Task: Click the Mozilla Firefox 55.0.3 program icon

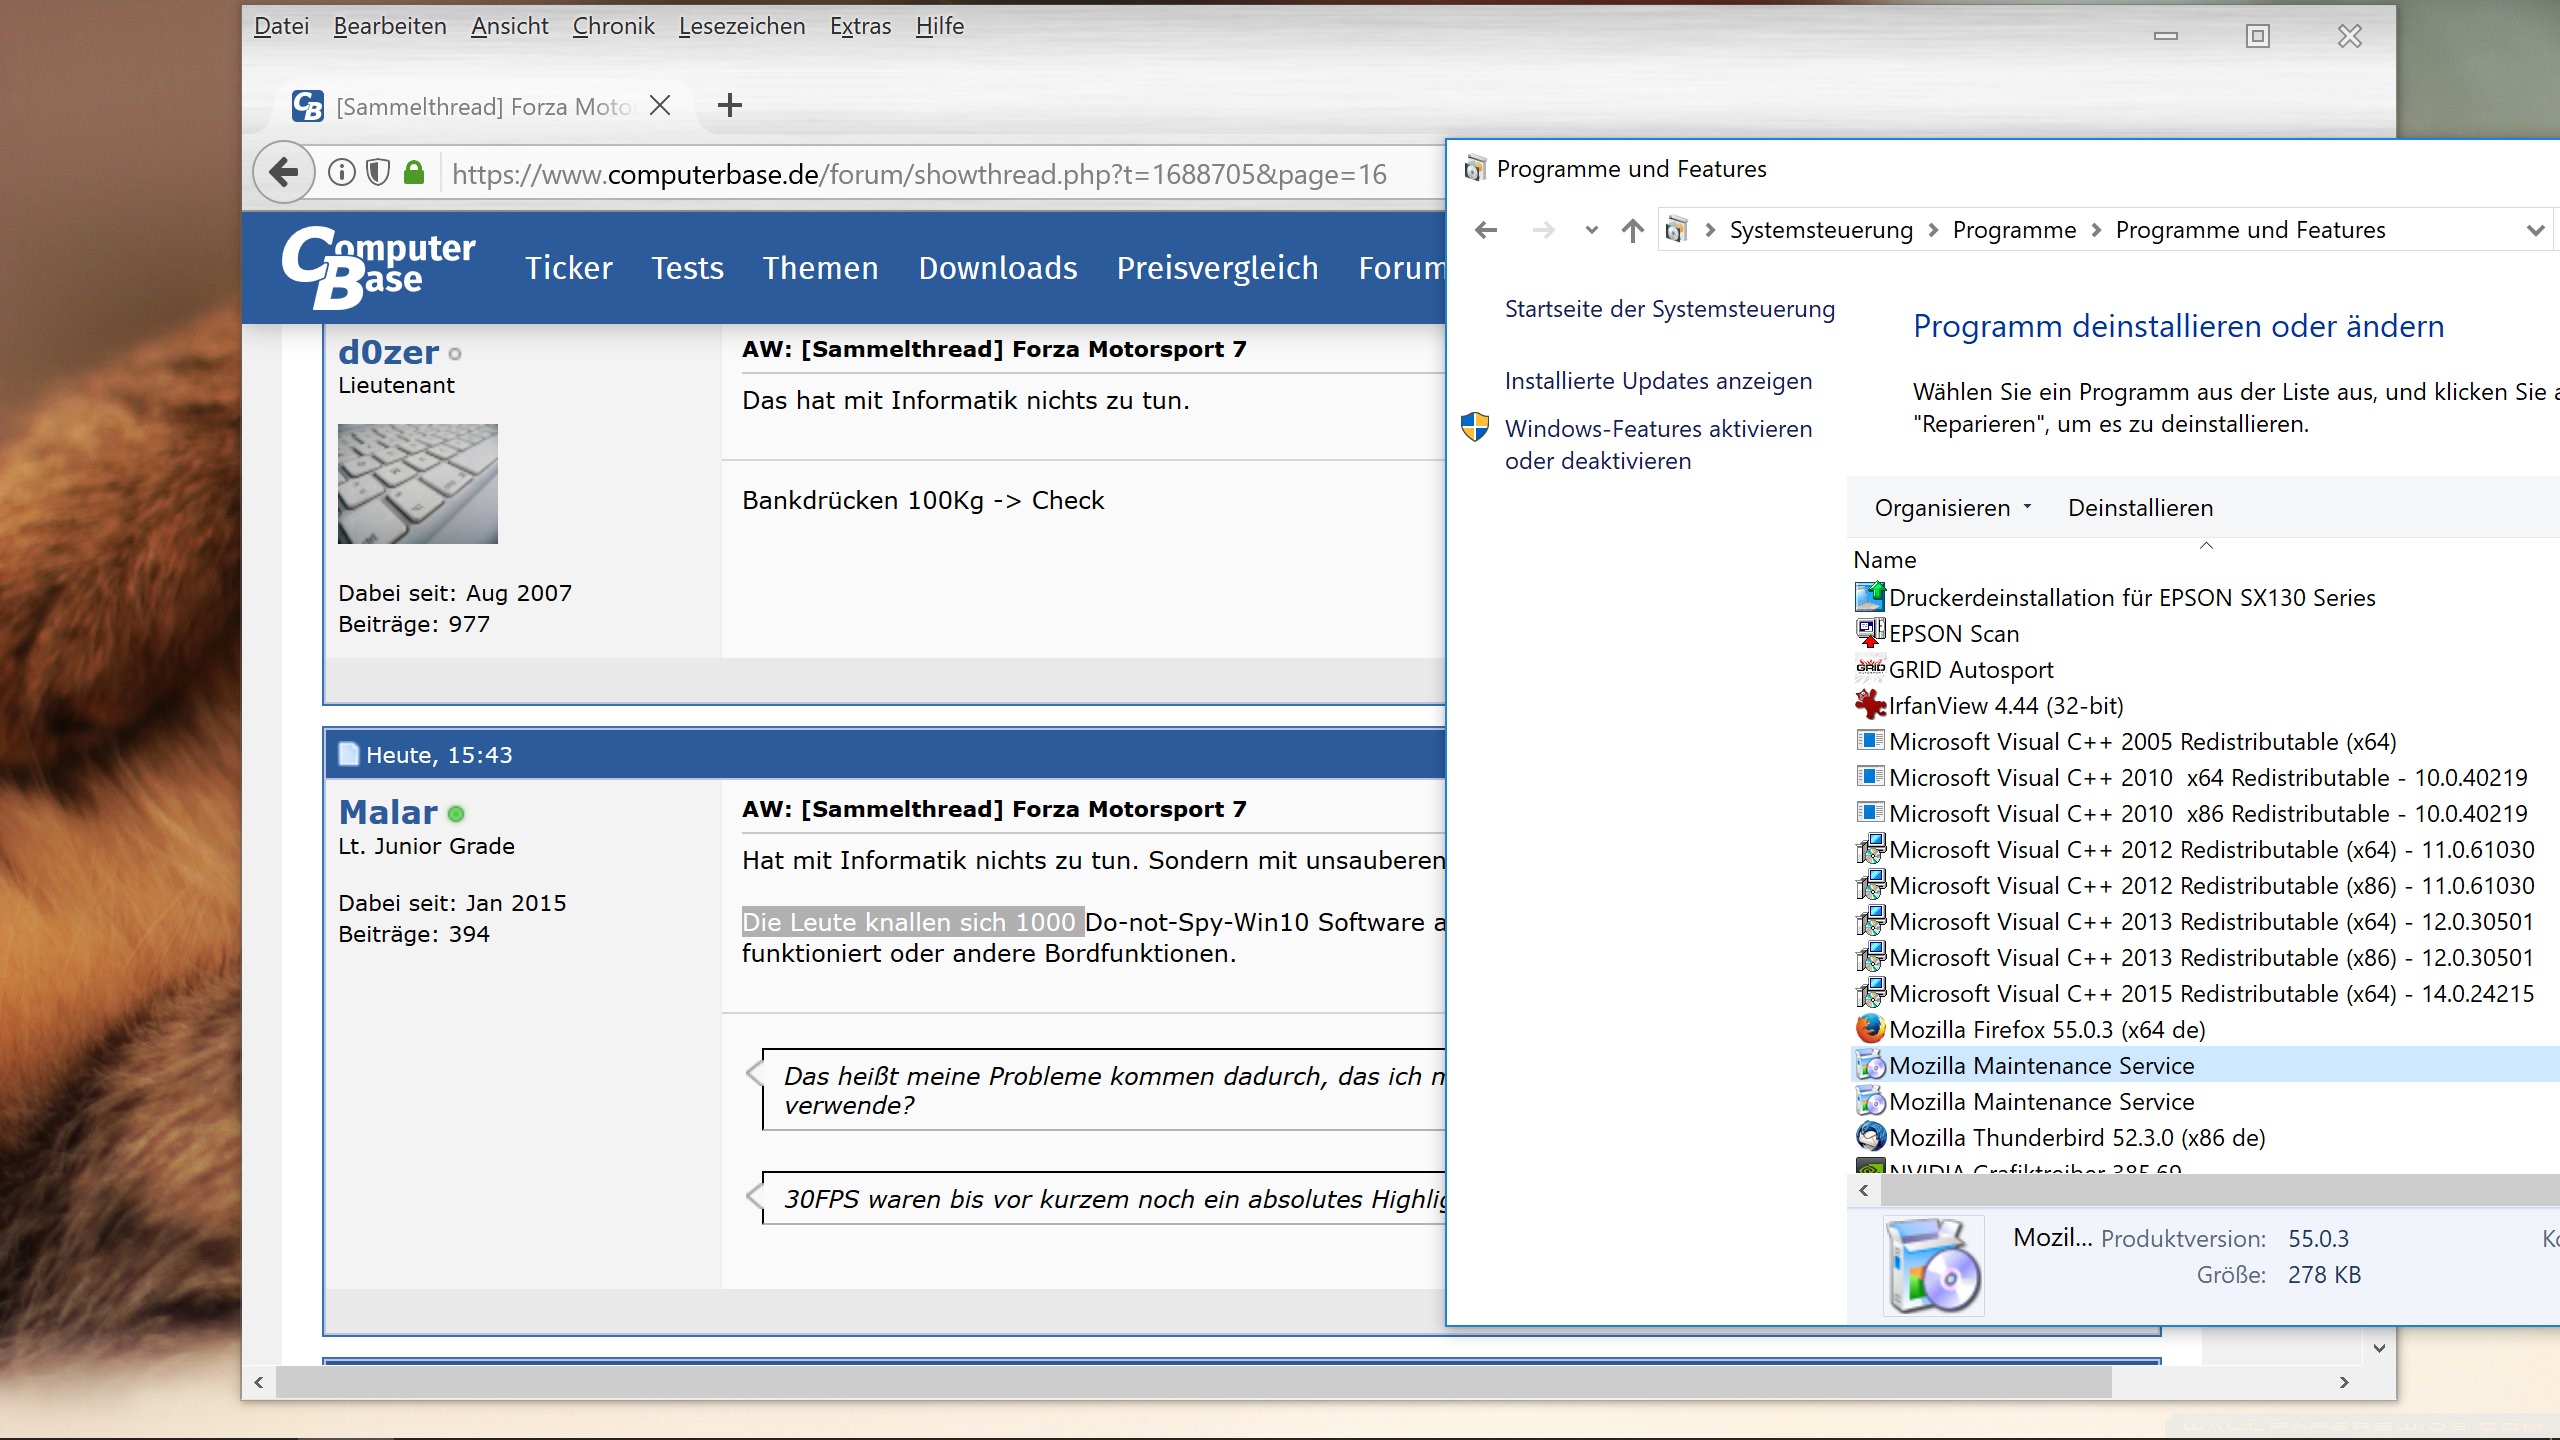Action: pos(1870,1029)
